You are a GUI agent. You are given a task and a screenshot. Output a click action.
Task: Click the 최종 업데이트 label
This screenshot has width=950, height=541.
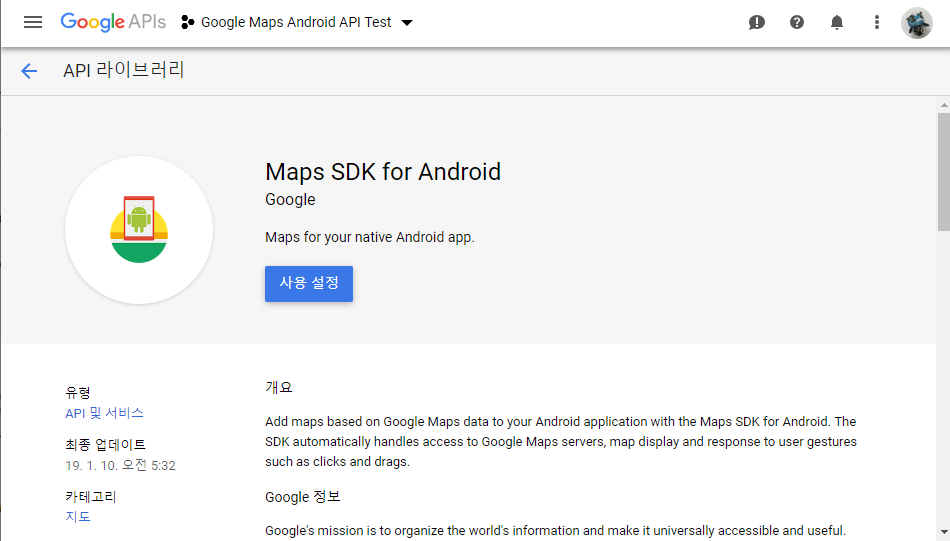coord(105,445)
